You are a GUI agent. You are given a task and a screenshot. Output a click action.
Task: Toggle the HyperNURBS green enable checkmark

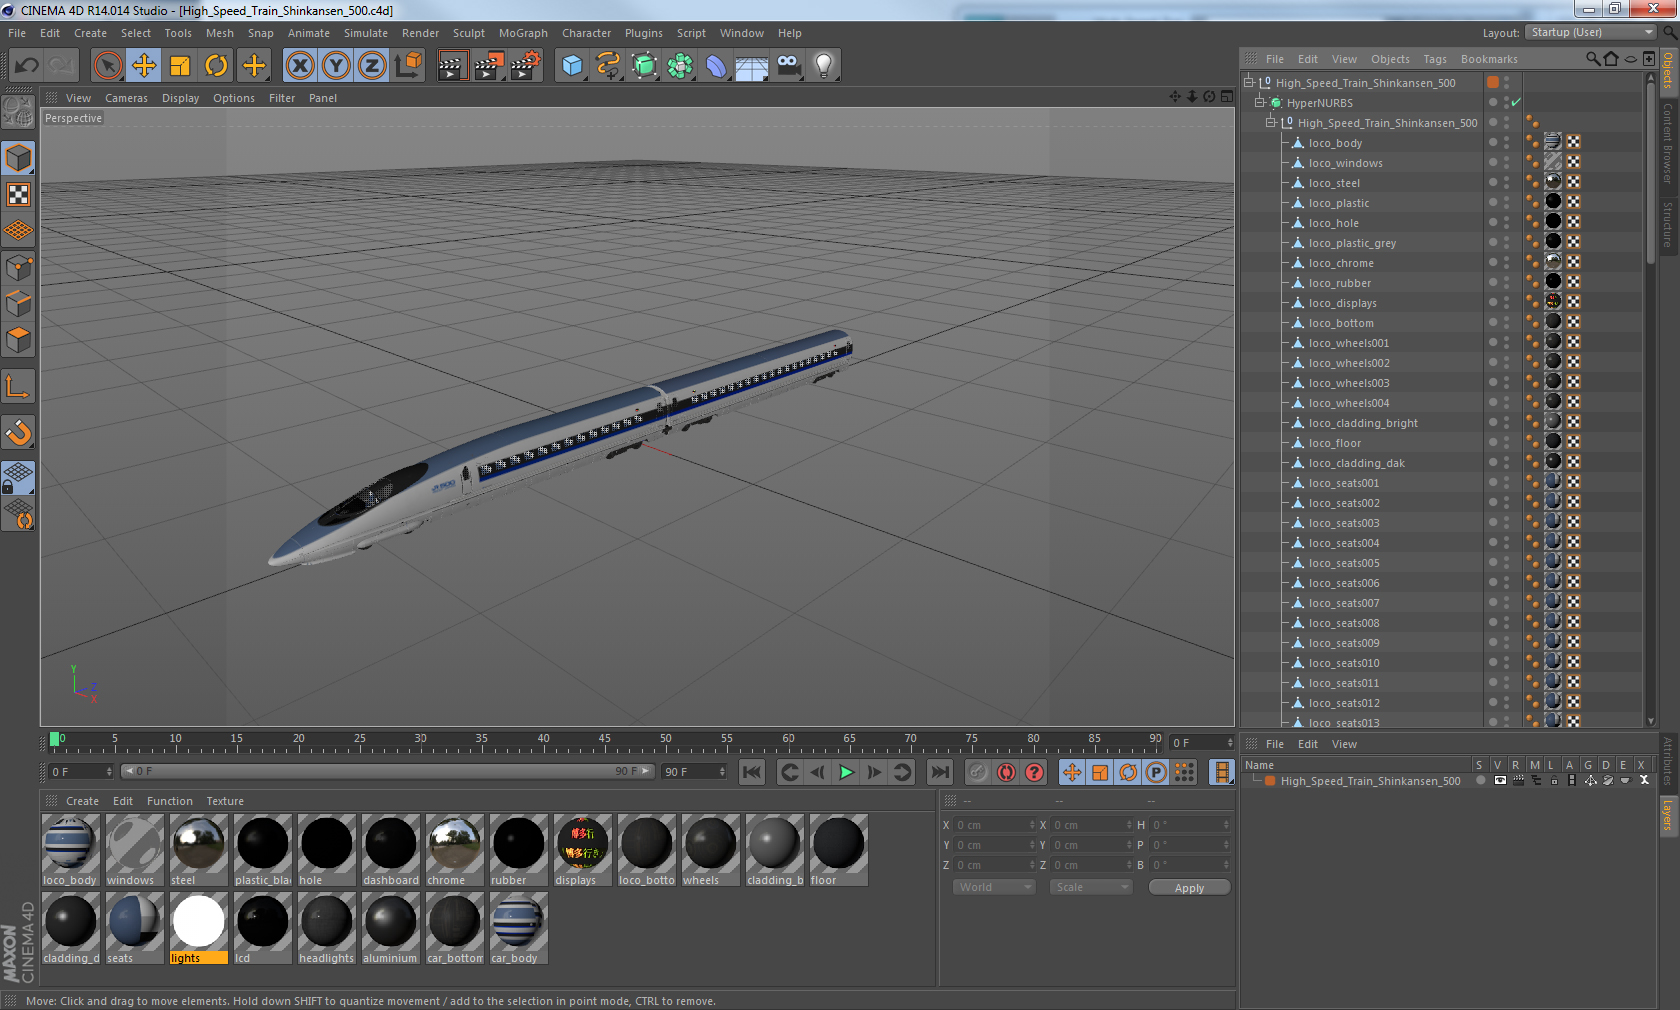coord(1516,102)
